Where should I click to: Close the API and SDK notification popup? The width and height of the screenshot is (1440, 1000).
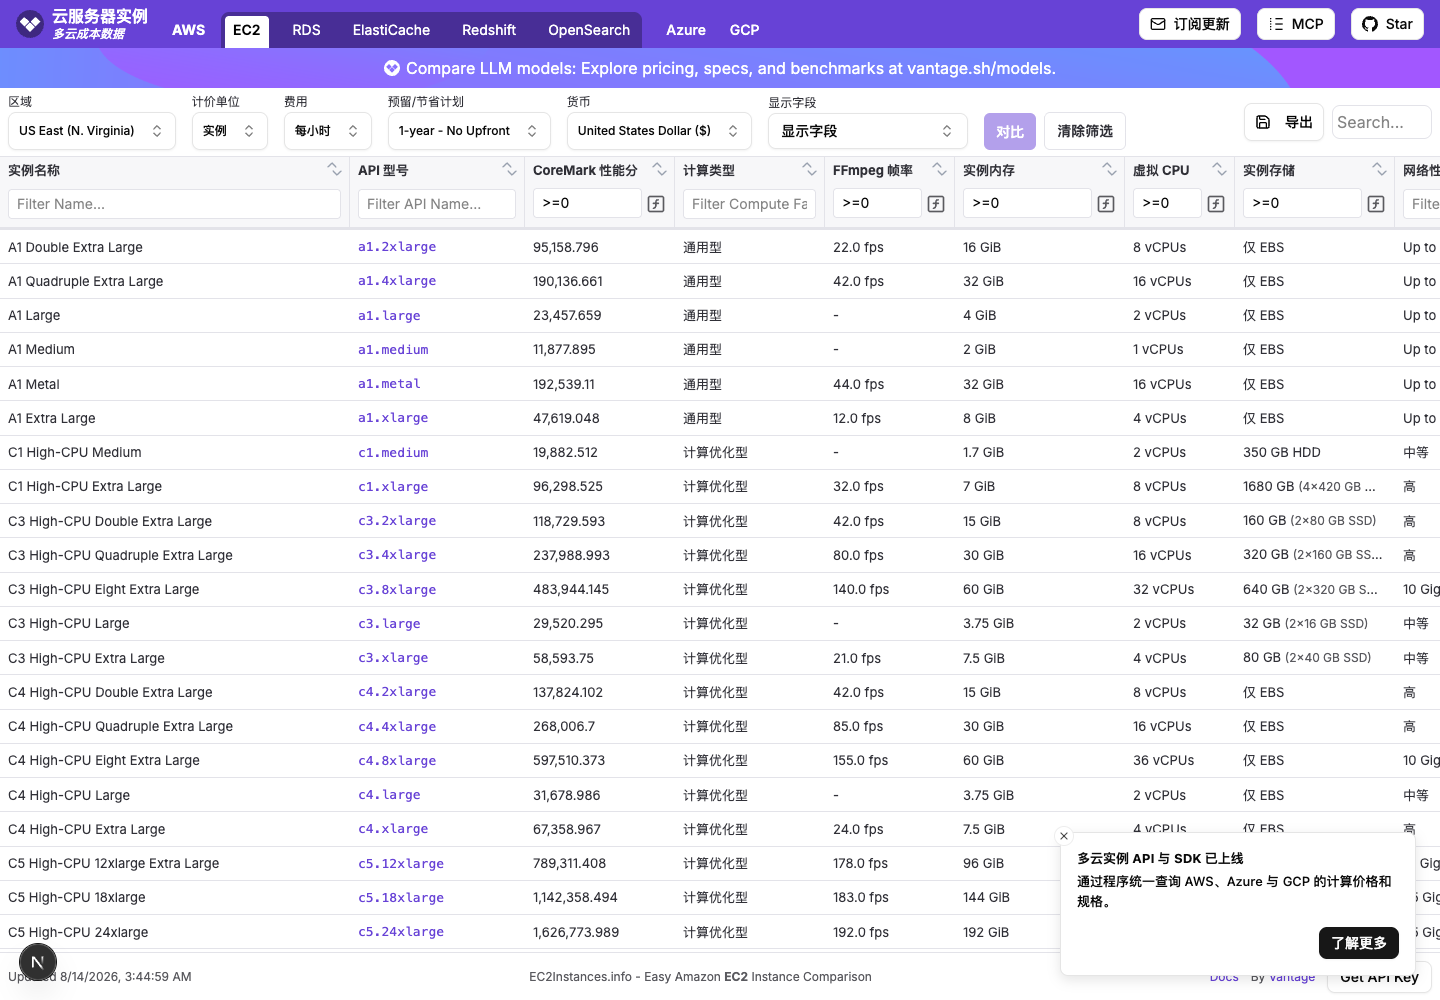click(x=1064, y=836)
